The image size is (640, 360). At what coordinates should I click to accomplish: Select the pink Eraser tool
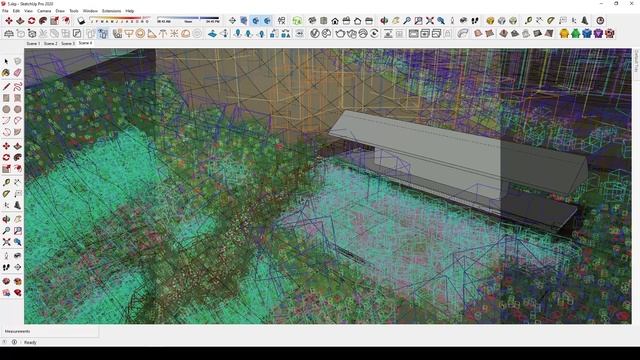17,73
